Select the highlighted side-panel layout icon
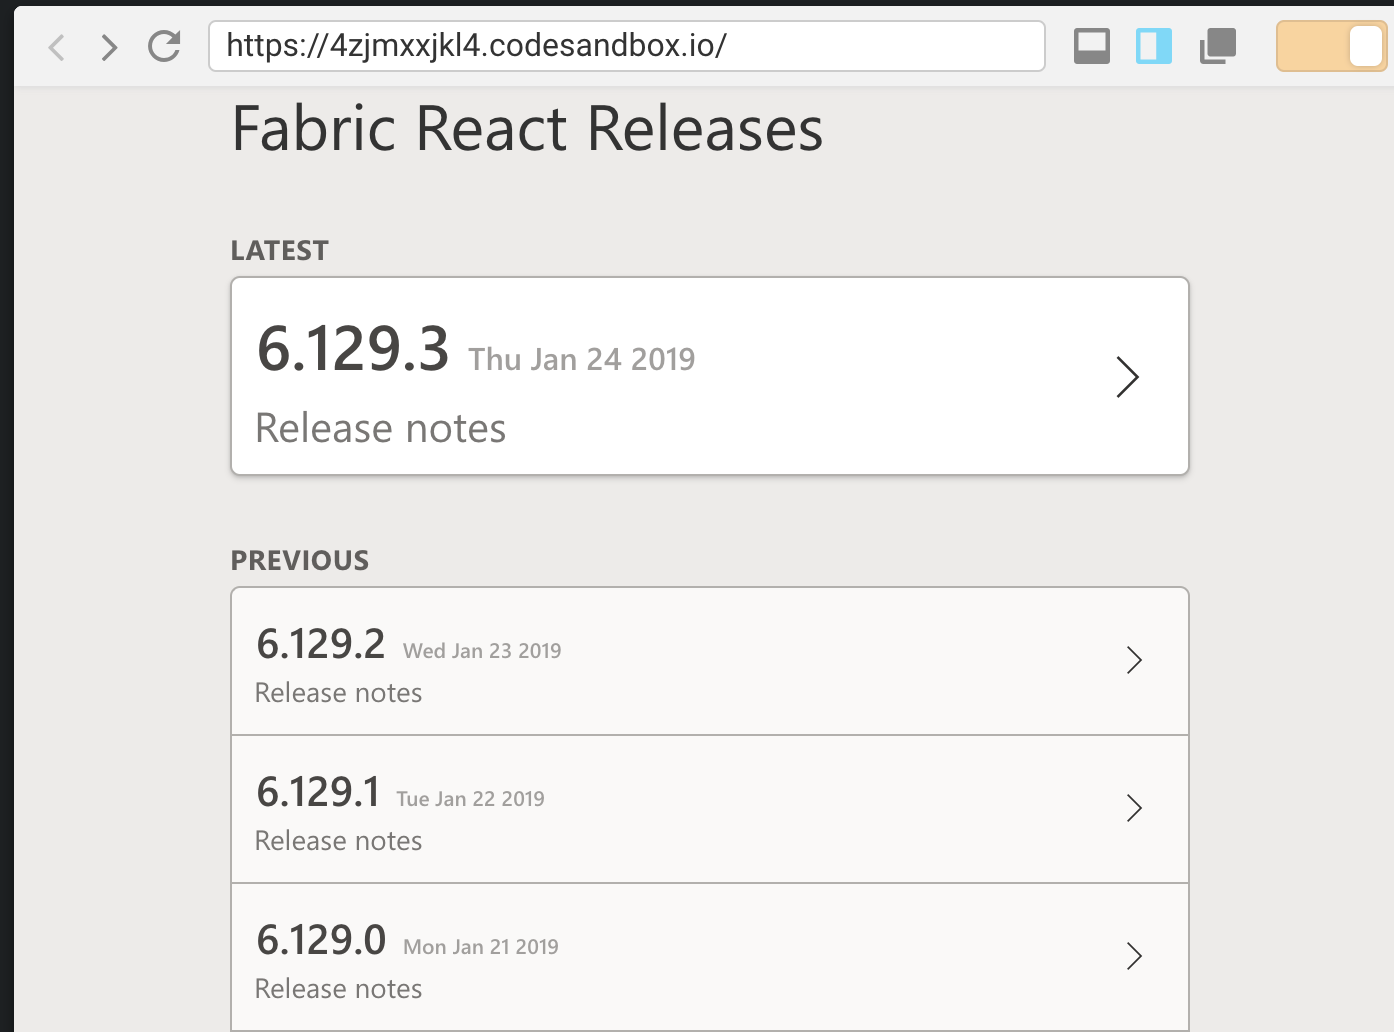This screenshot has height=1032, width=1394. [x=1154, y=46]
